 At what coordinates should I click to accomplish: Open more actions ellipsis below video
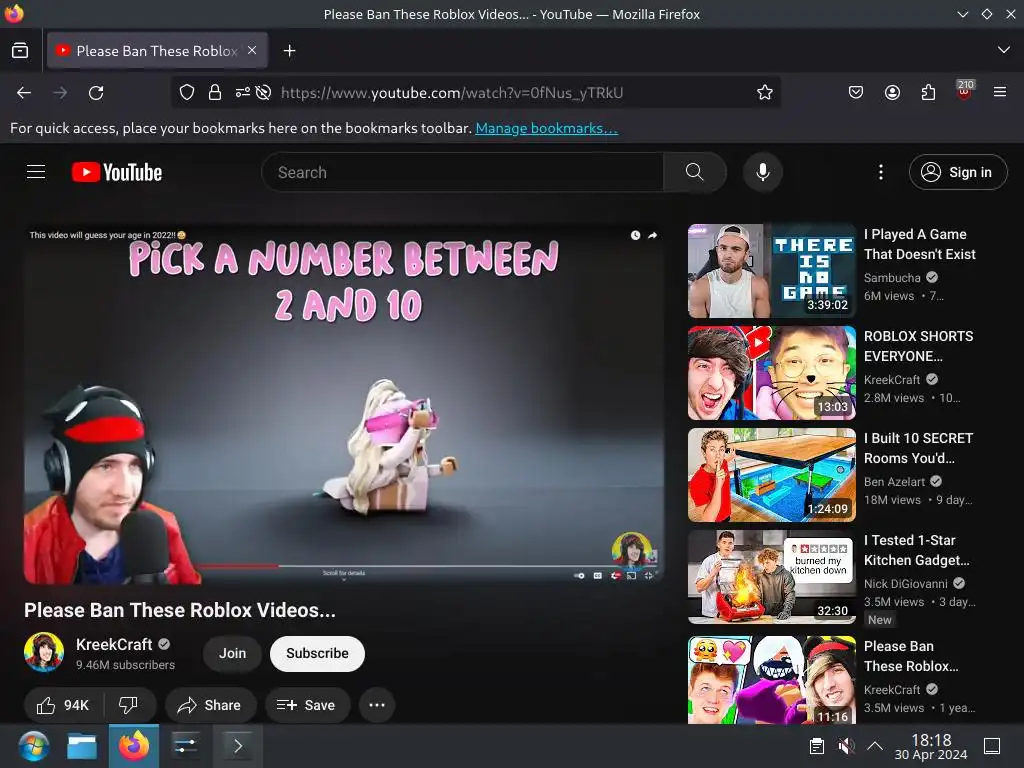tap(377, 705)
